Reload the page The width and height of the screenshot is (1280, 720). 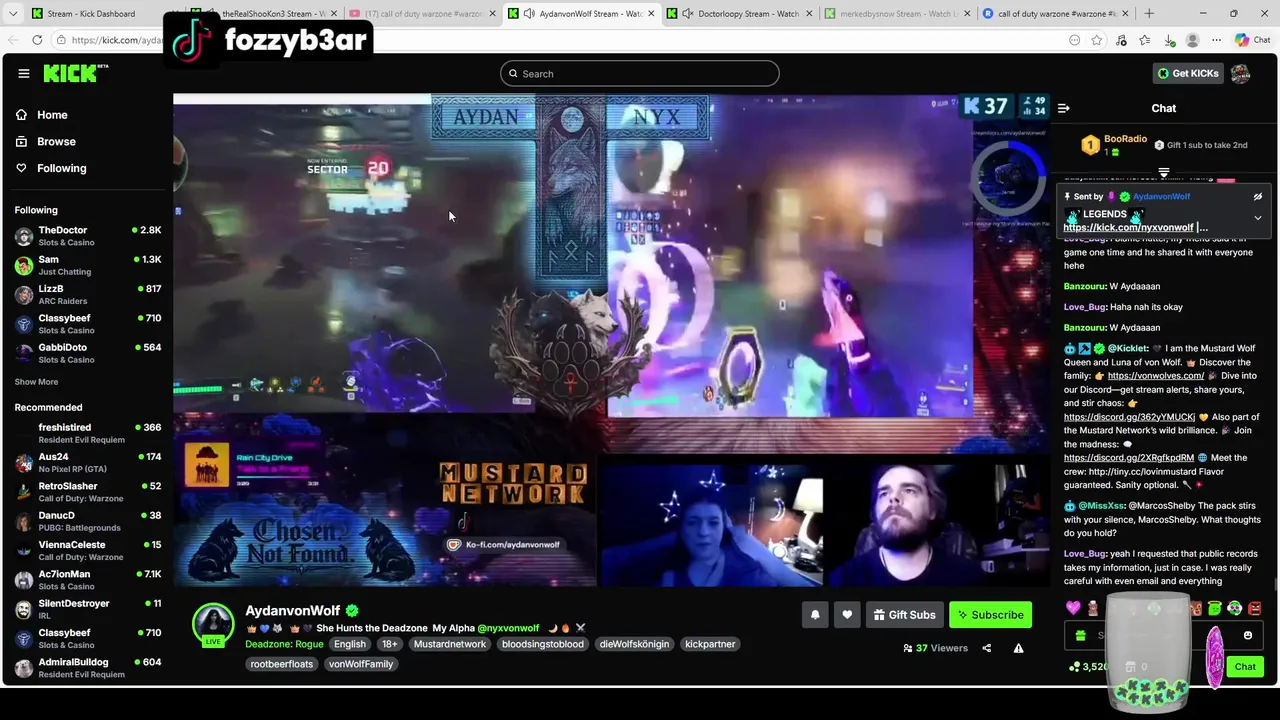37,40
